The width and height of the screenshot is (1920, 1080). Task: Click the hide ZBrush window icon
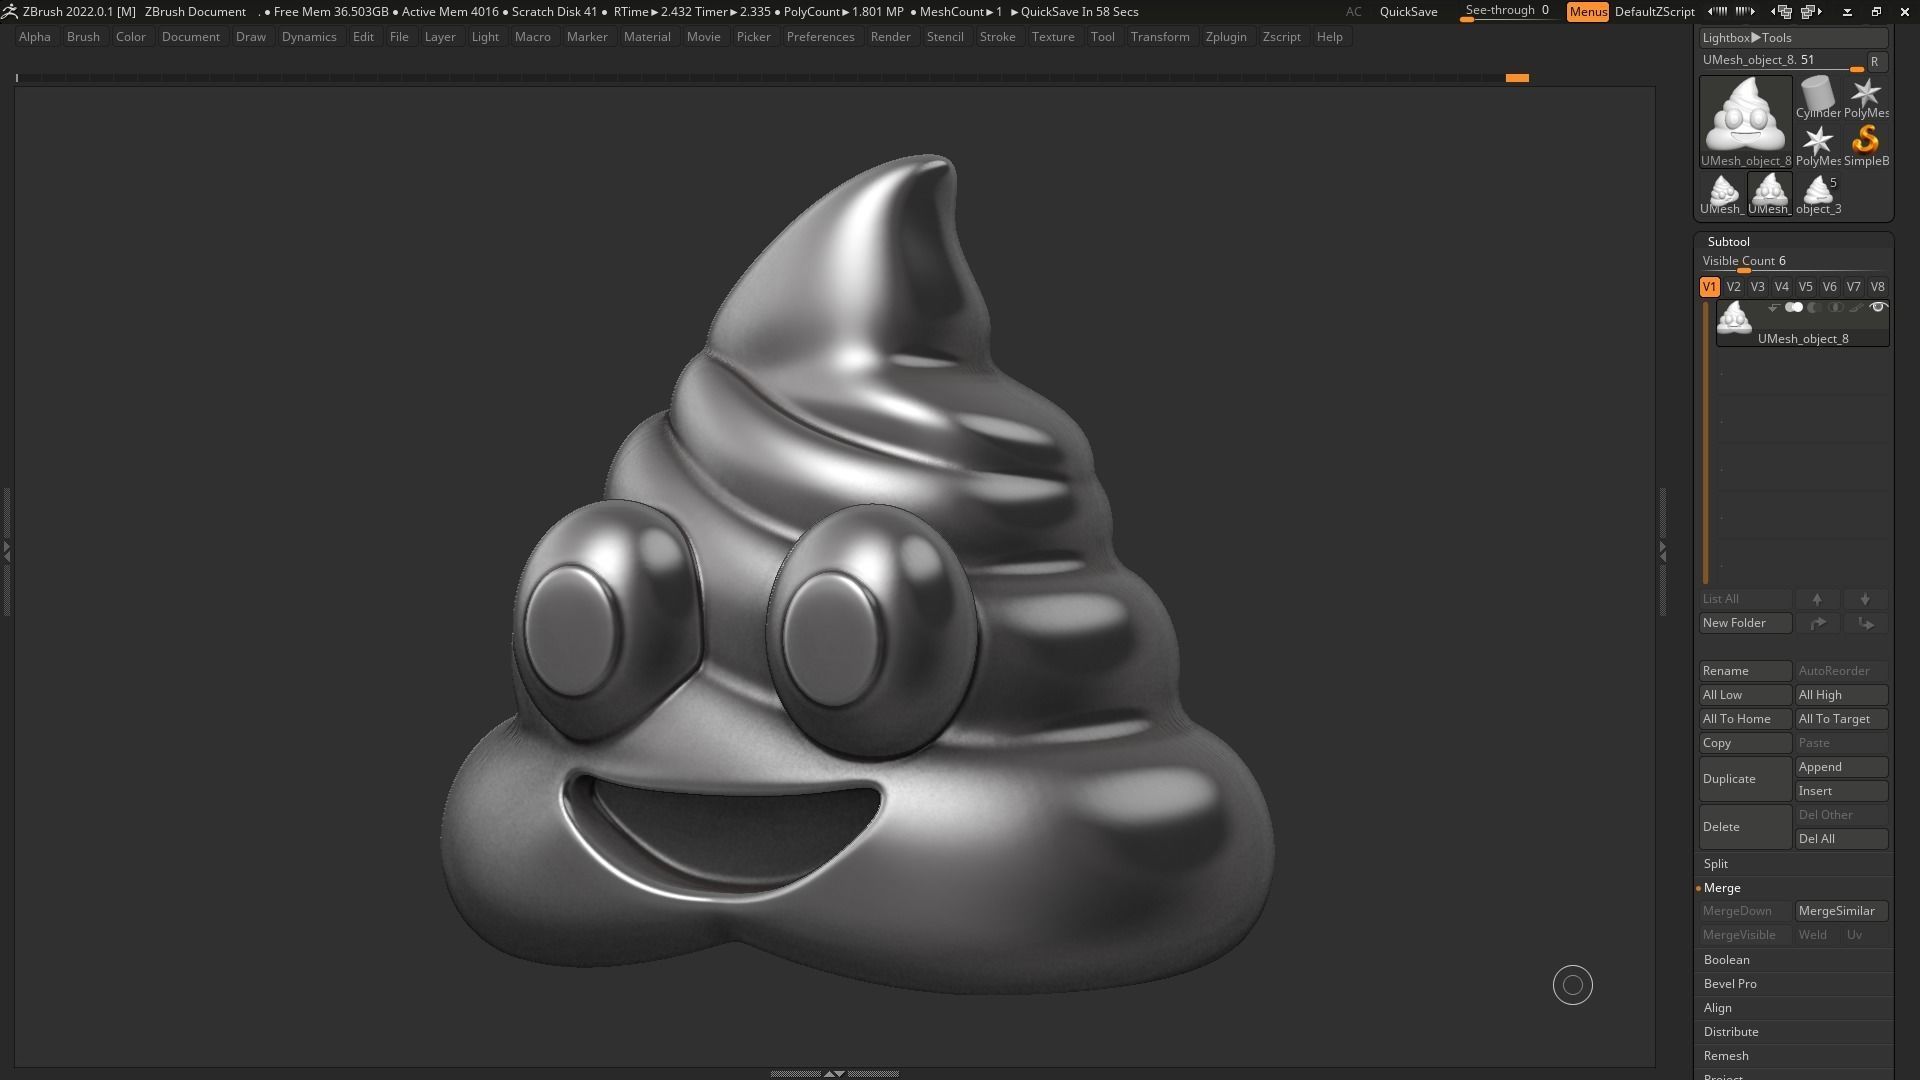point(1847,12)
